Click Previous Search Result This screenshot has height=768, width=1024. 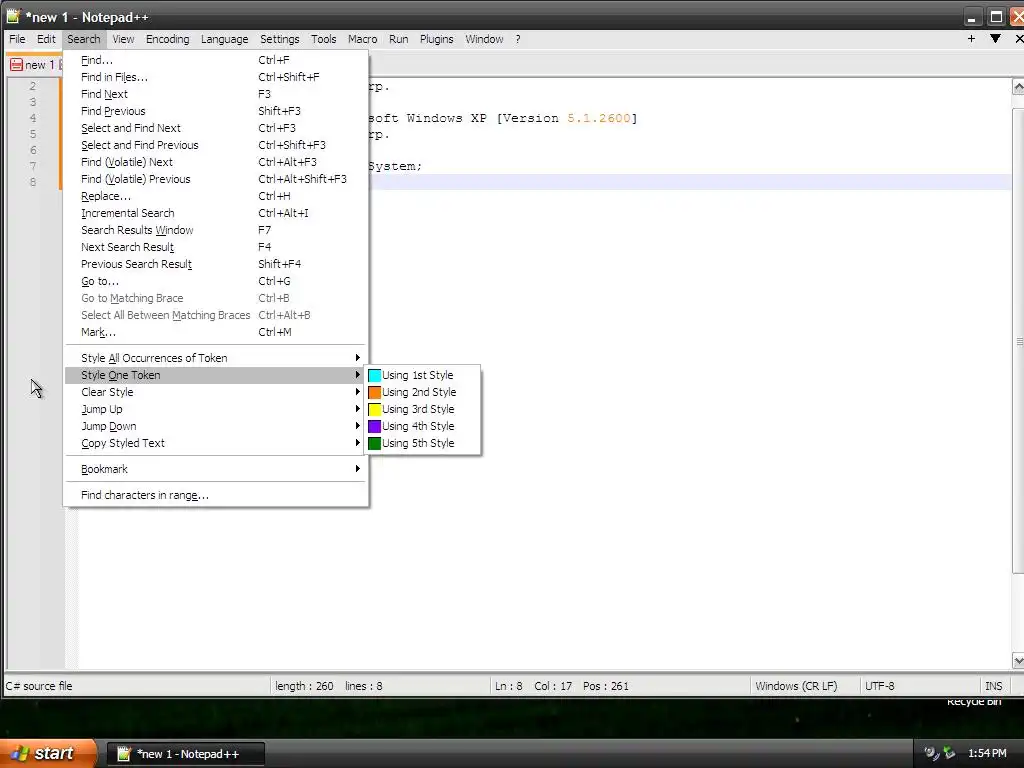216,264
